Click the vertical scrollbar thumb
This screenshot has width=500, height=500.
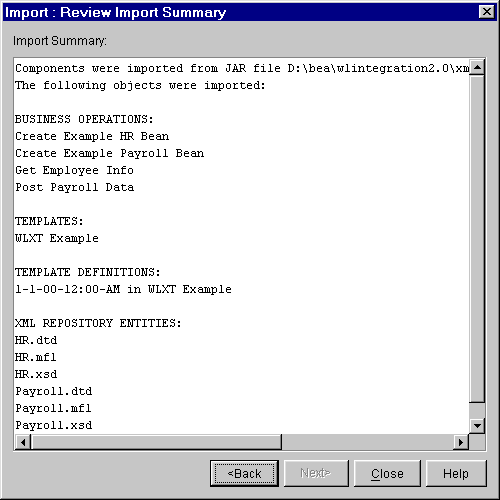click(x=477, y=239)
